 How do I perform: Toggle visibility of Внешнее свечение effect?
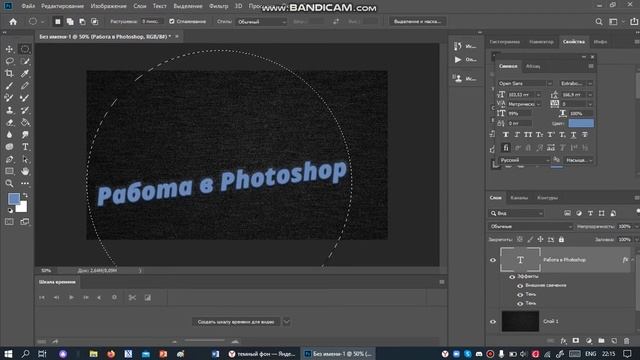point(520,286)
